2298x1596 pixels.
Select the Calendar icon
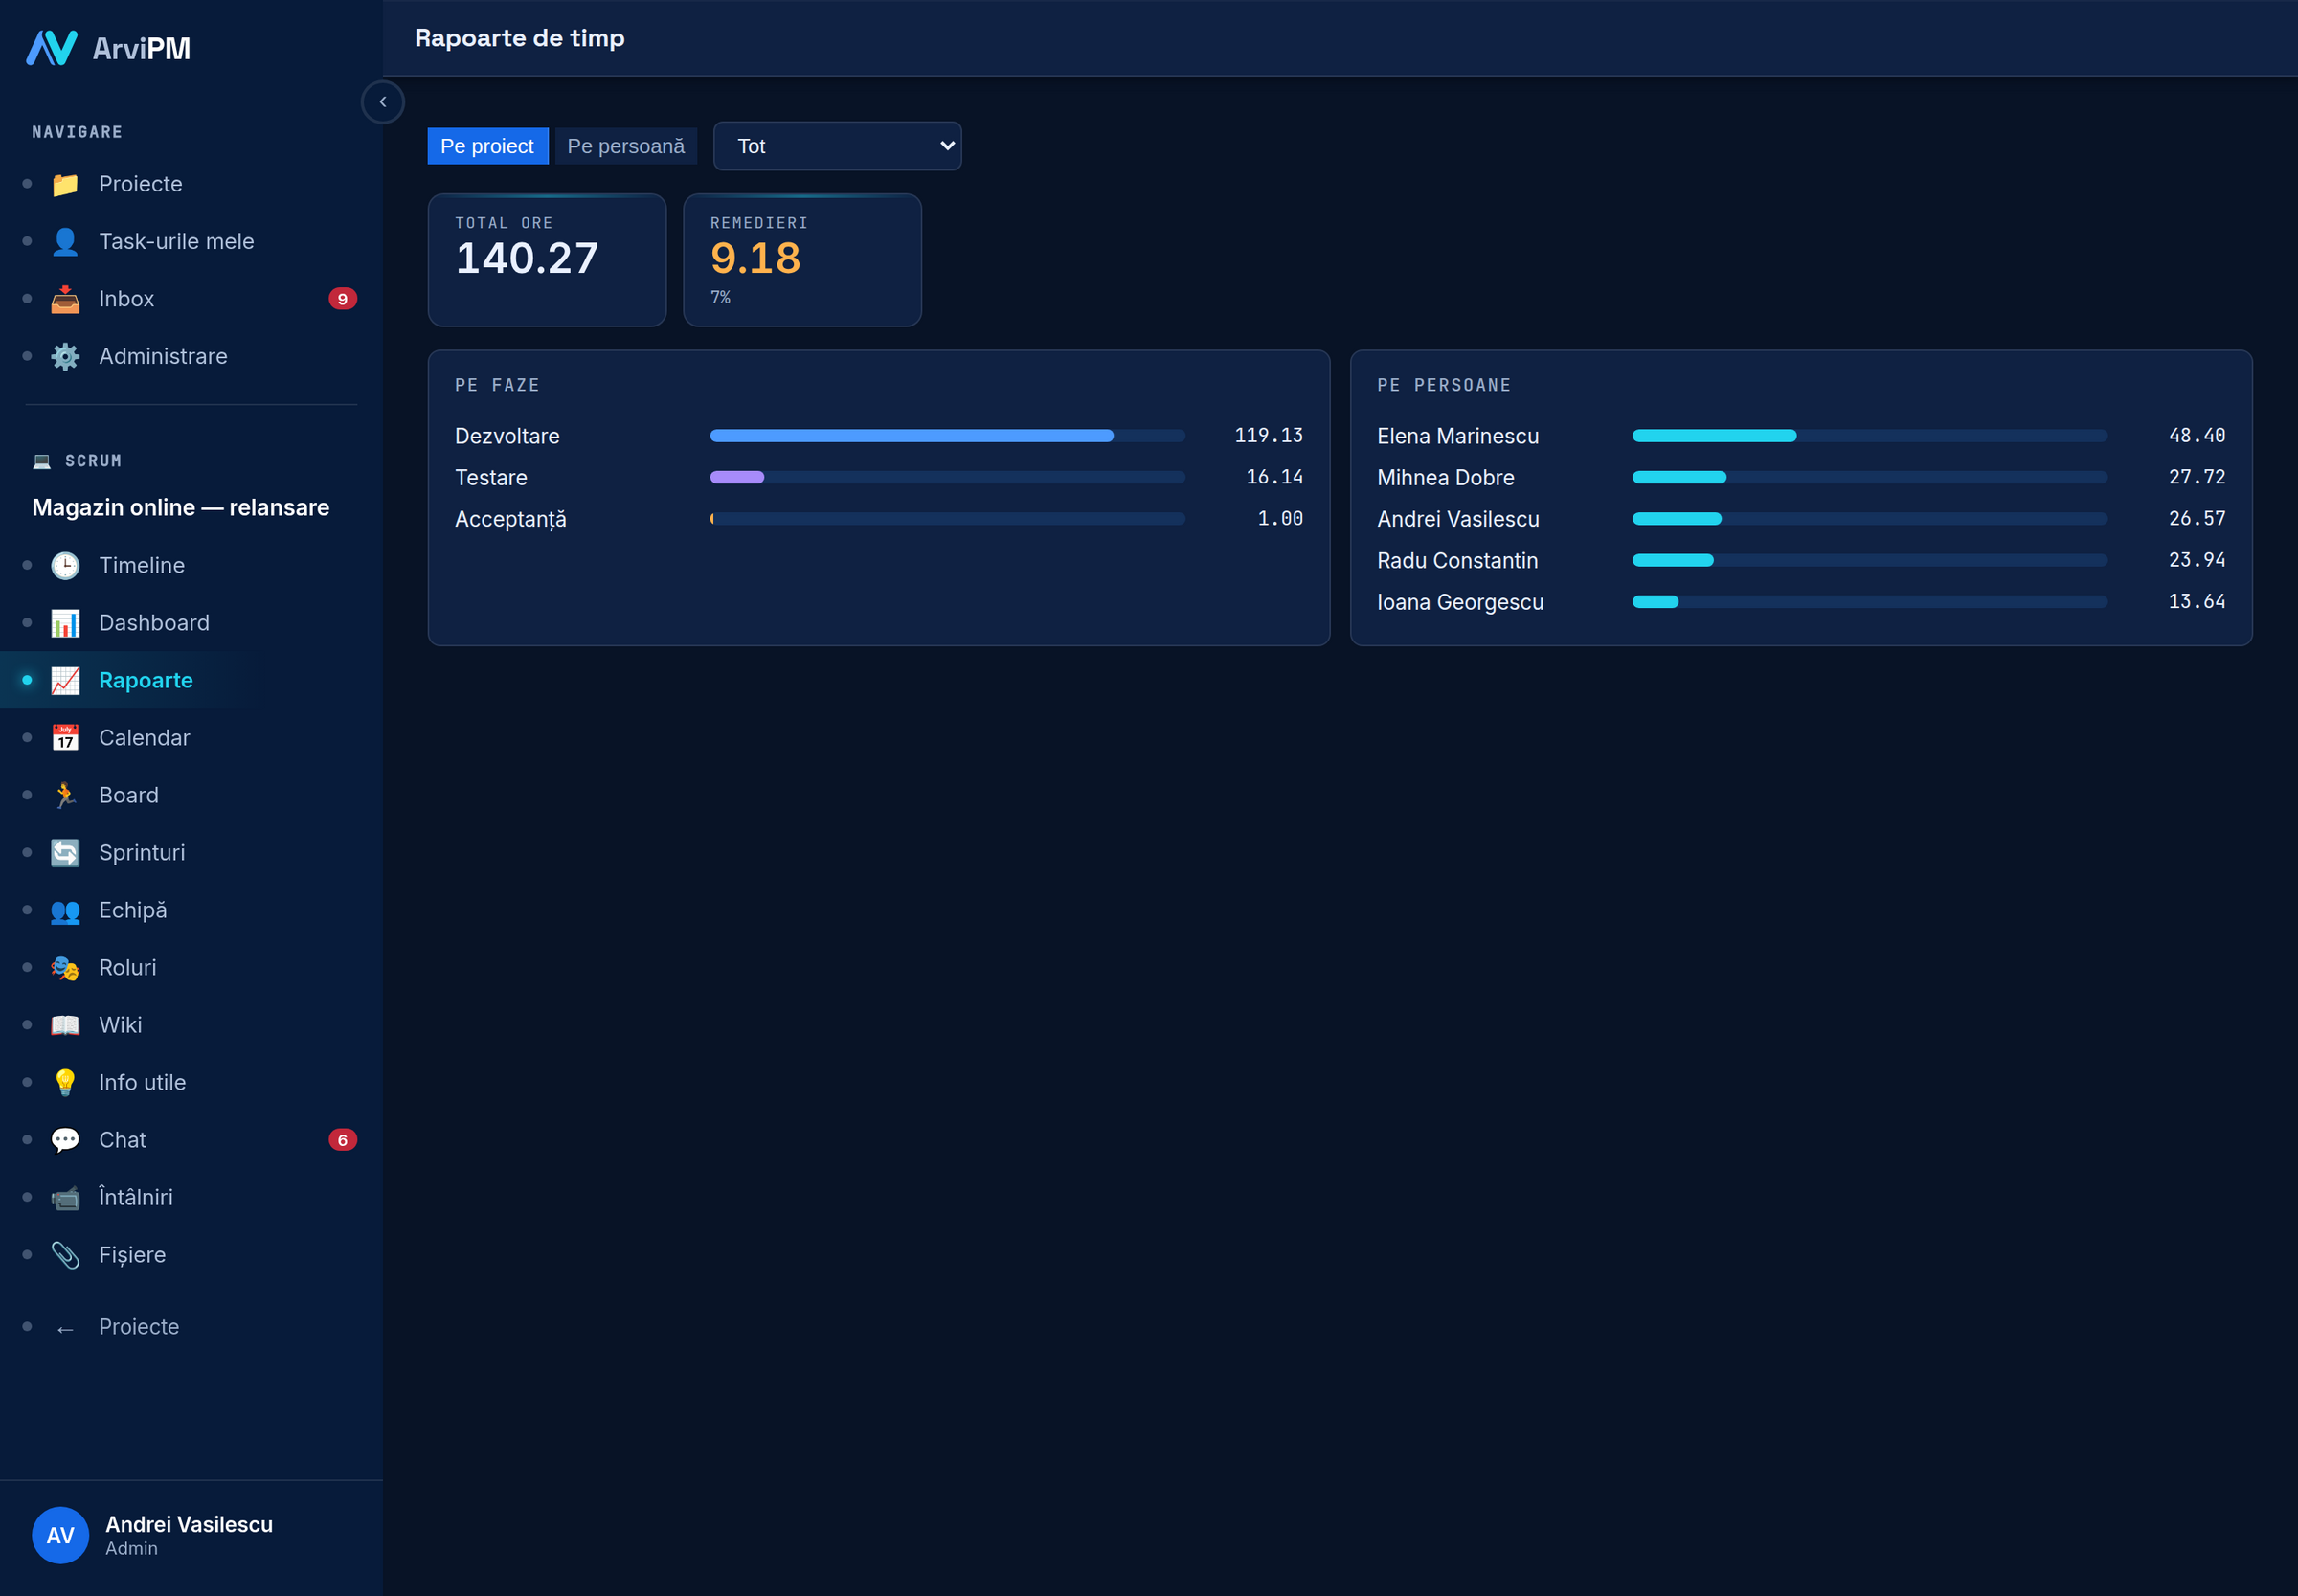65,738
